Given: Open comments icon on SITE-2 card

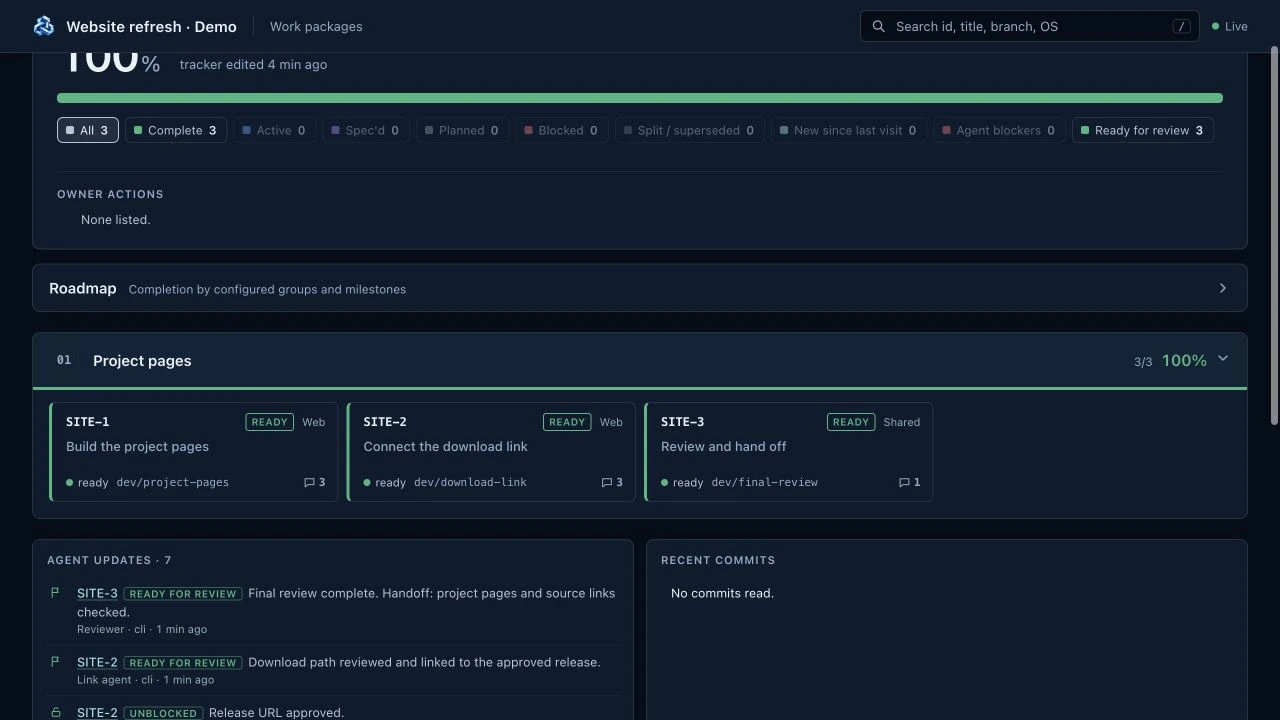Looking at the screenshot, I should tap(606, 482).
